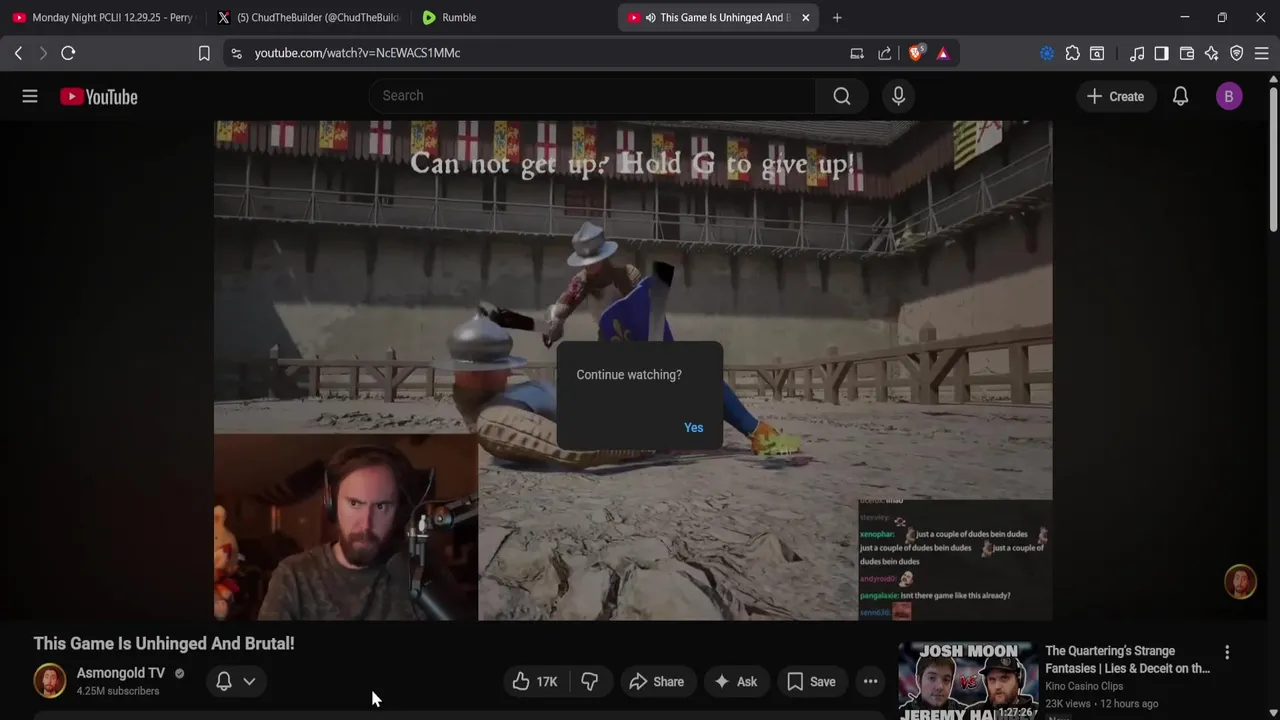Image resolution: width=1280 pixels, height=720 pixels.
Task: Go back in browser history
Action: click(x=18, y=53)
